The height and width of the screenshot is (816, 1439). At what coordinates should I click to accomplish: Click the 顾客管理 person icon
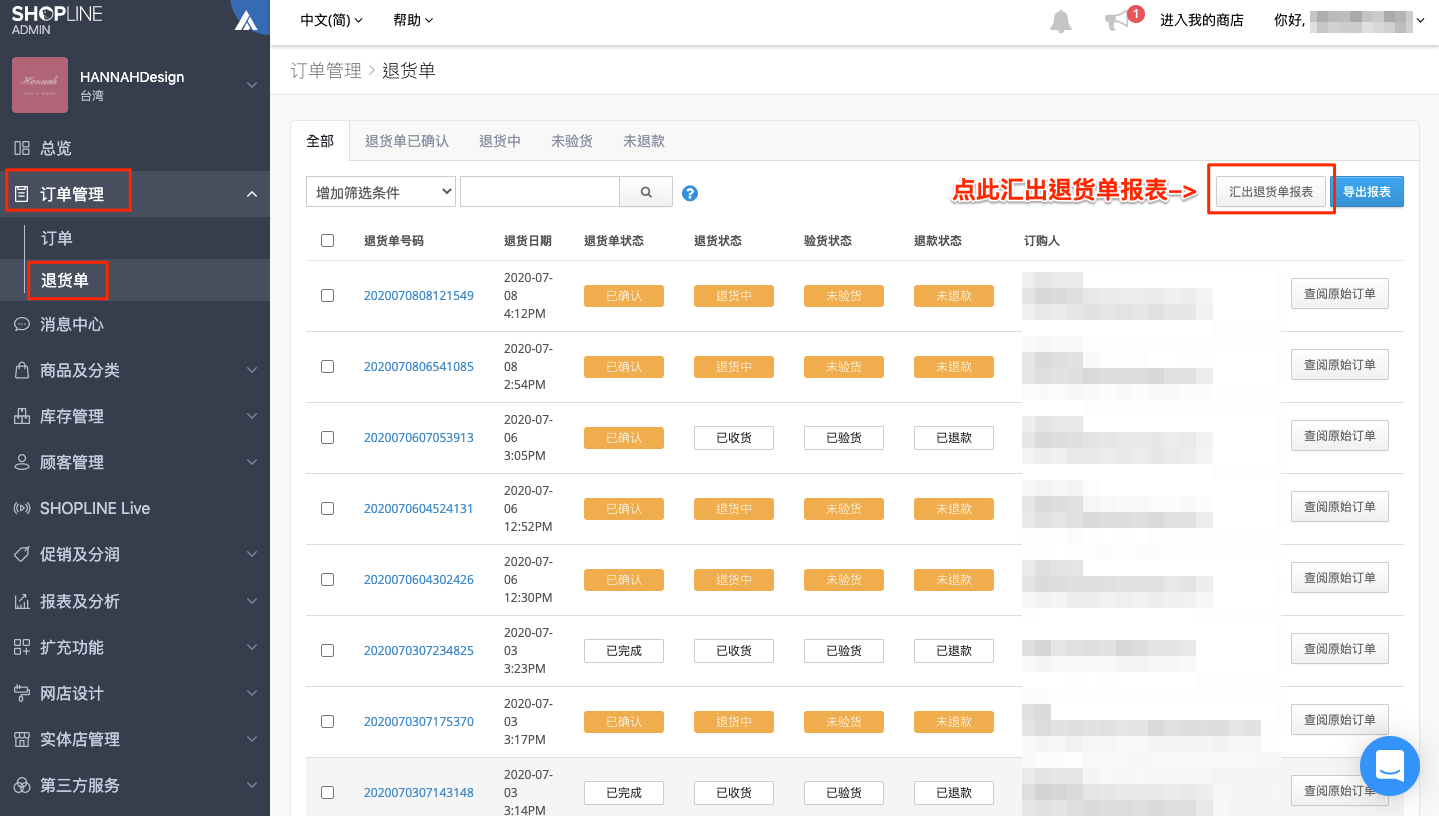click(21, 462)
